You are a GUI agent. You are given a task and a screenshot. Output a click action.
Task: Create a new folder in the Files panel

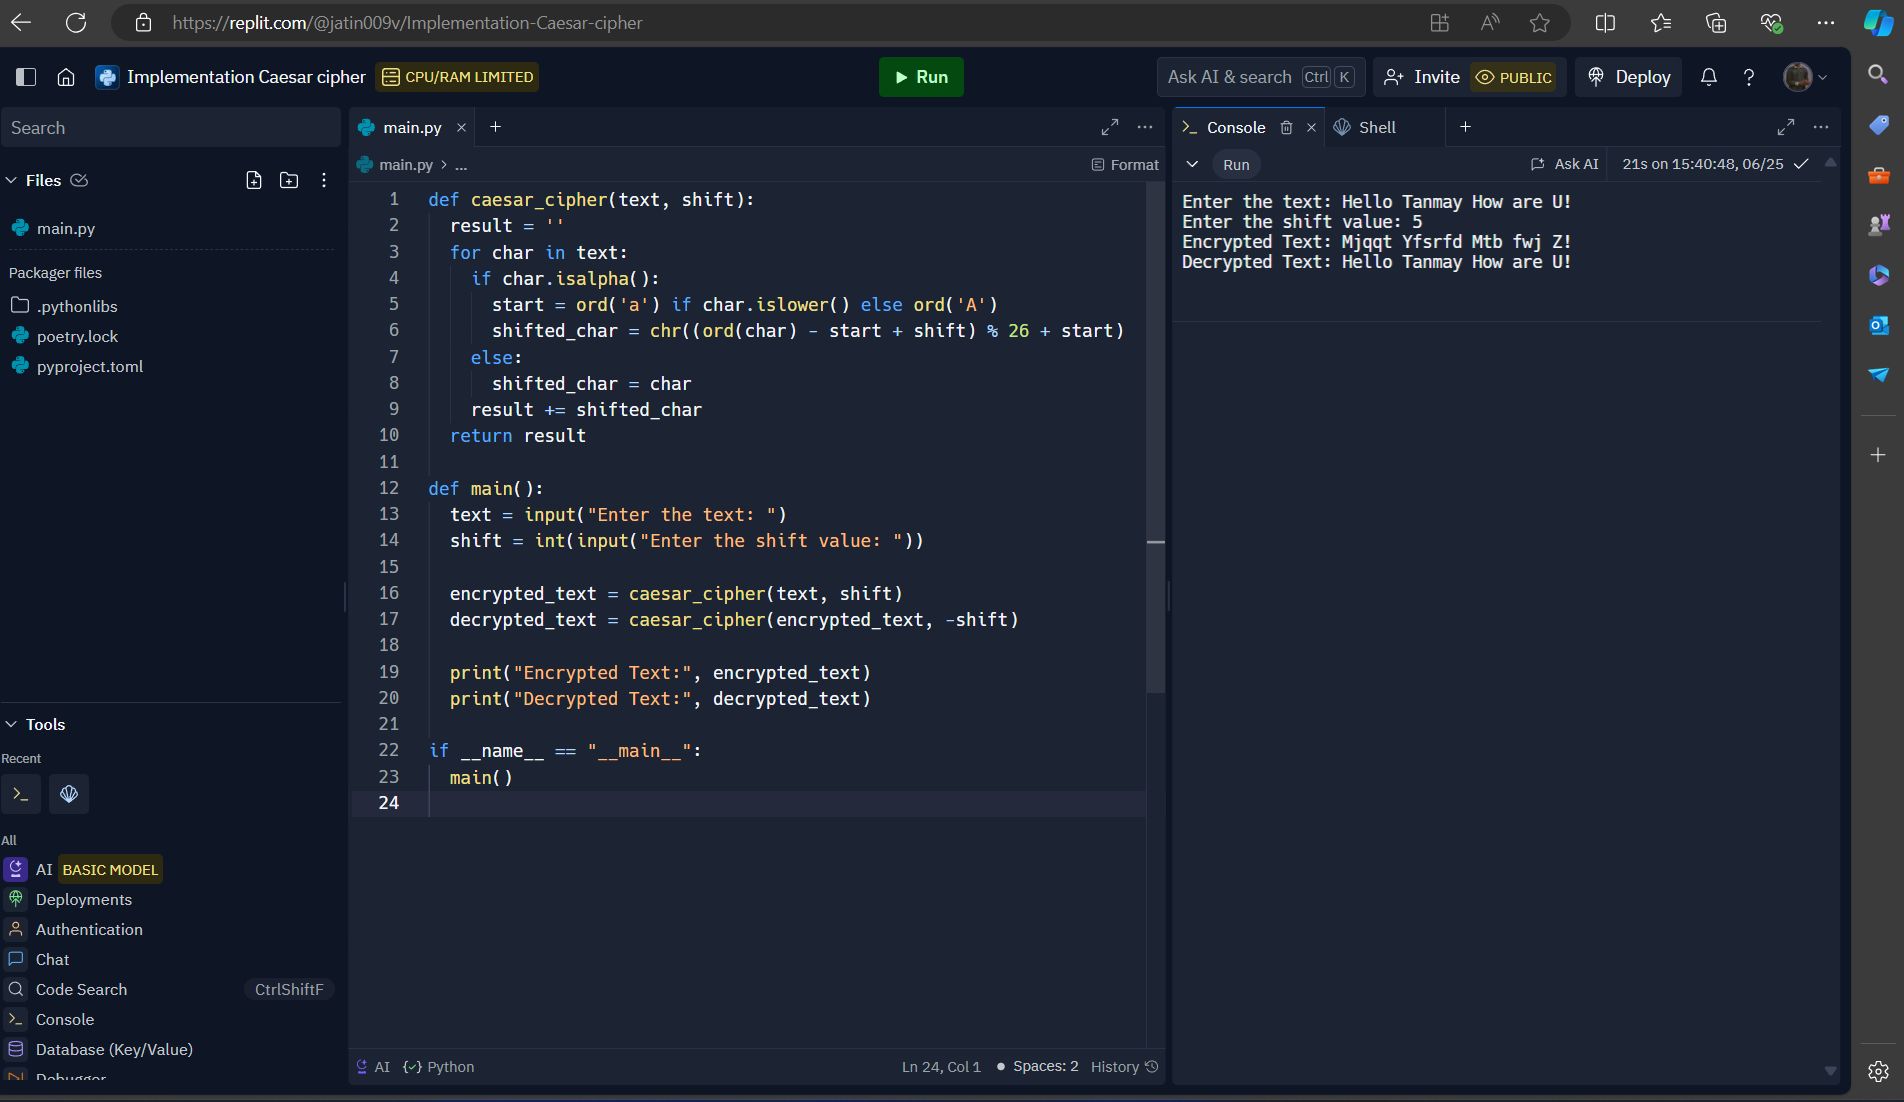[x=288, y=181]
